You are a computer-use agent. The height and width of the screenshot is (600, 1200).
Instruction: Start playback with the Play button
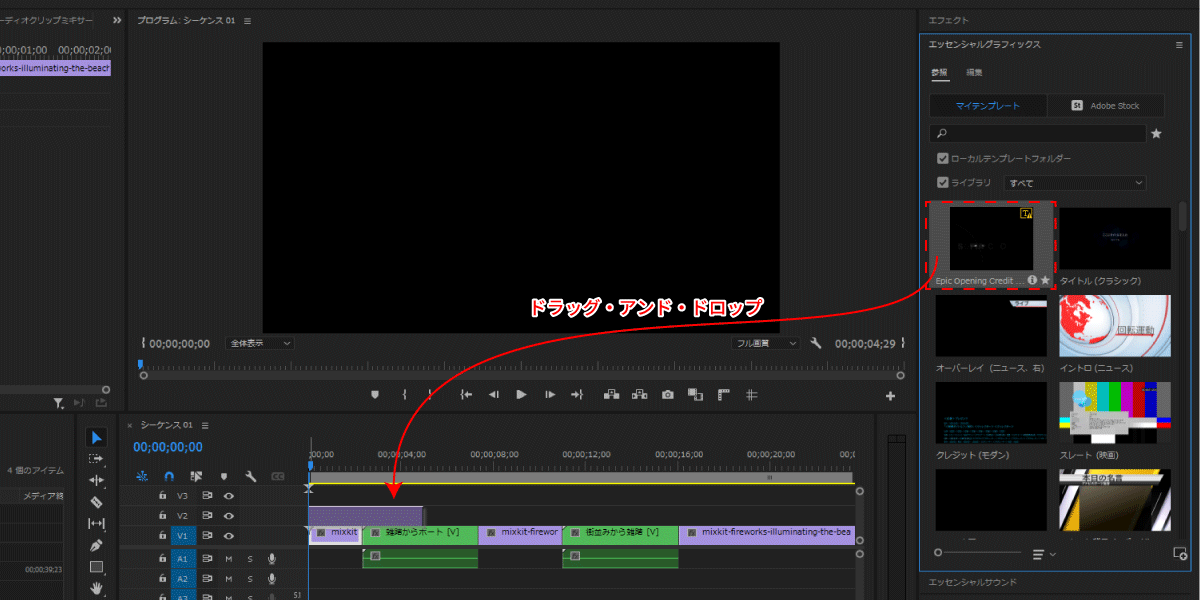coord(521,395)
